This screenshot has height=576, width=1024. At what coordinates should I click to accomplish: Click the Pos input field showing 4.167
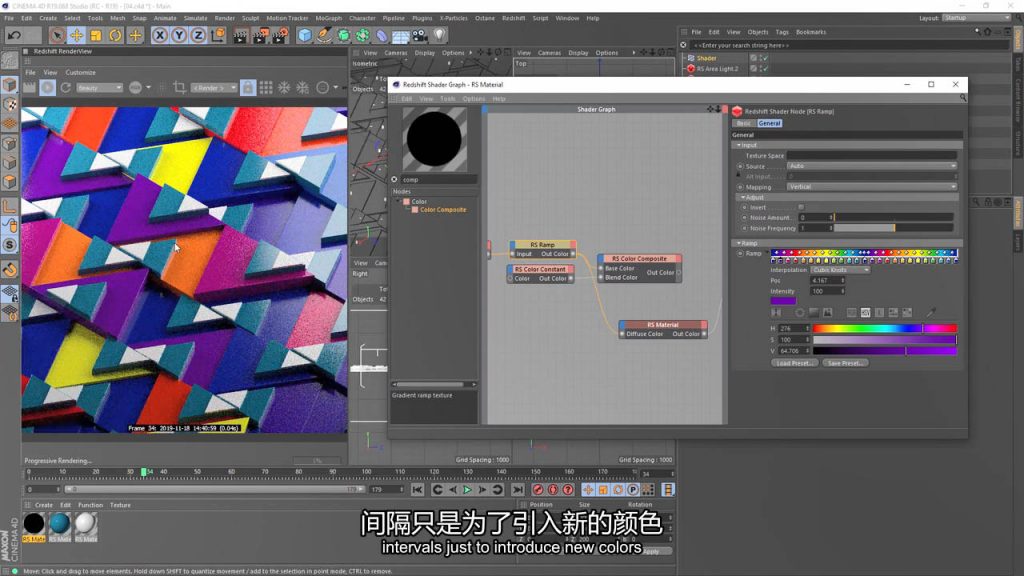[827, 280]
